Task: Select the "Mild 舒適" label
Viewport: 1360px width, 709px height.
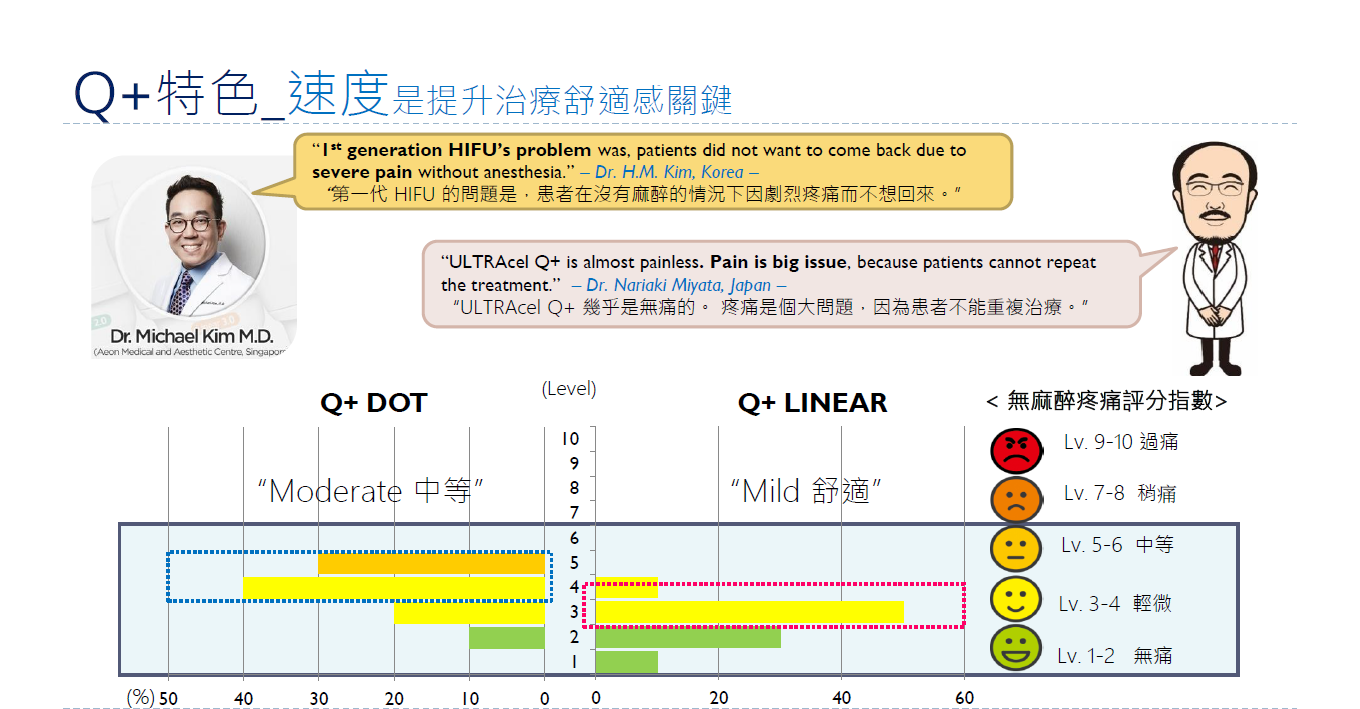Action: [x=805, y=491]
